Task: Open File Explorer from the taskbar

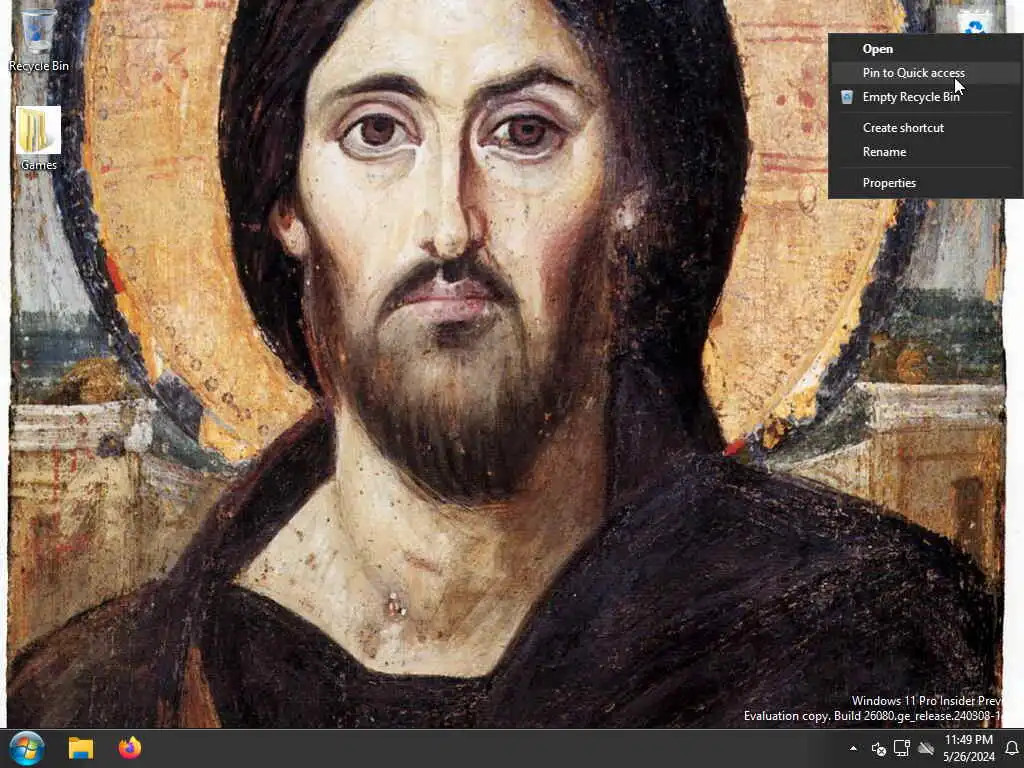Action: [81, 748]
